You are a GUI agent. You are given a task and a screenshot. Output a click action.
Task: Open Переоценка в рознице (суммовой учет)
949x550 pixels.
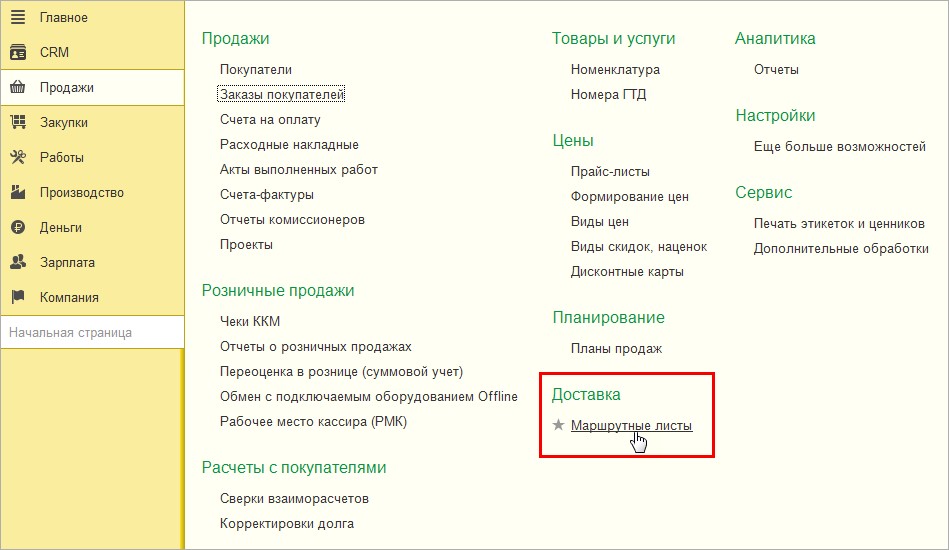tap(341, 372)
